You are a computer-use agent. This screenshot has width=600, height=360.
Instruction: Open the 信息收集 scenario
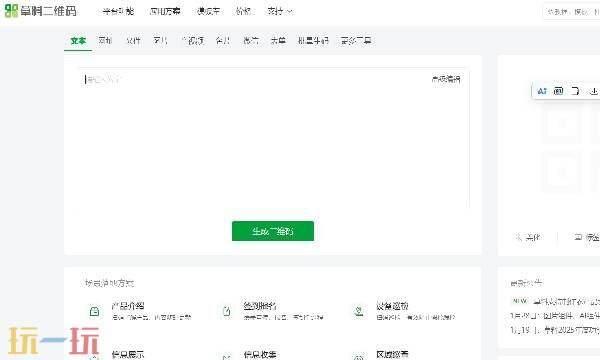pos(260,354)
